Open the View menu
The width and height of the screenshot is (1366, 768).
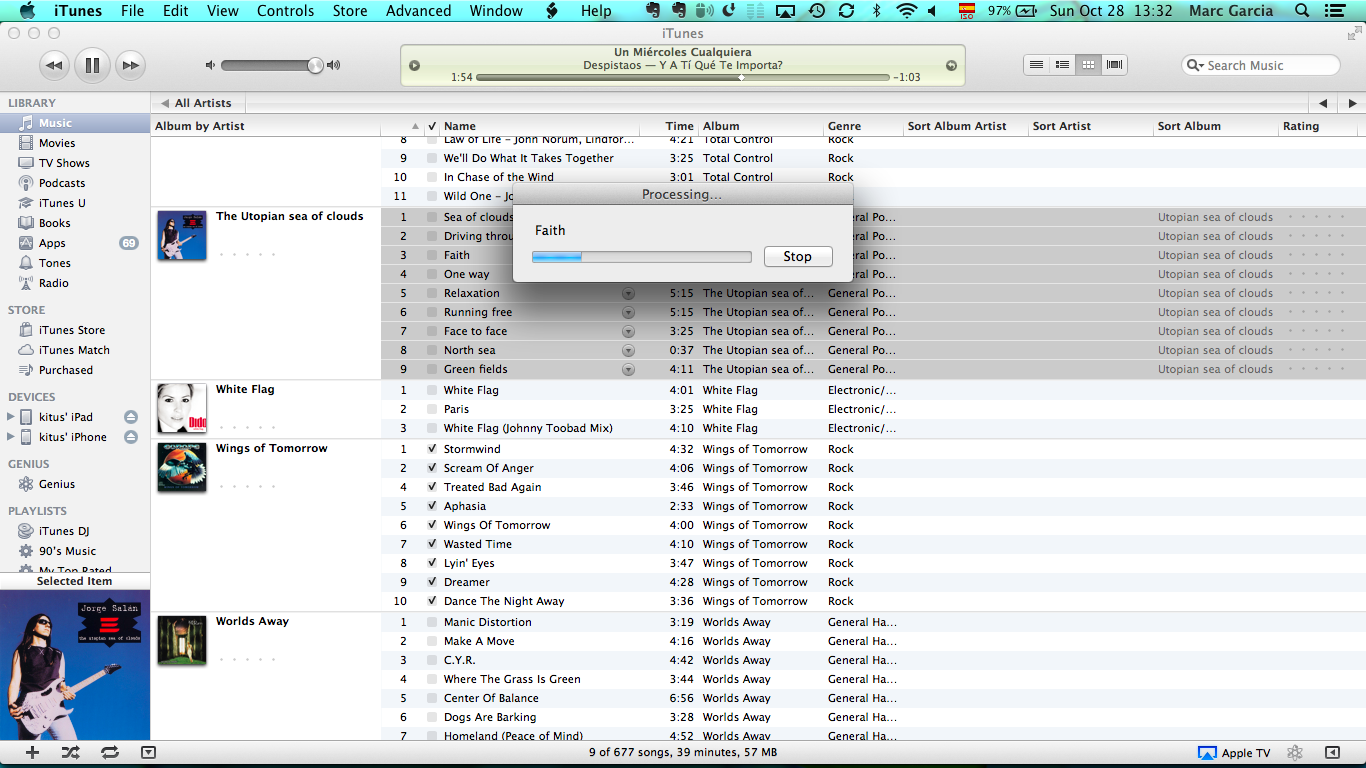(223, 11)
